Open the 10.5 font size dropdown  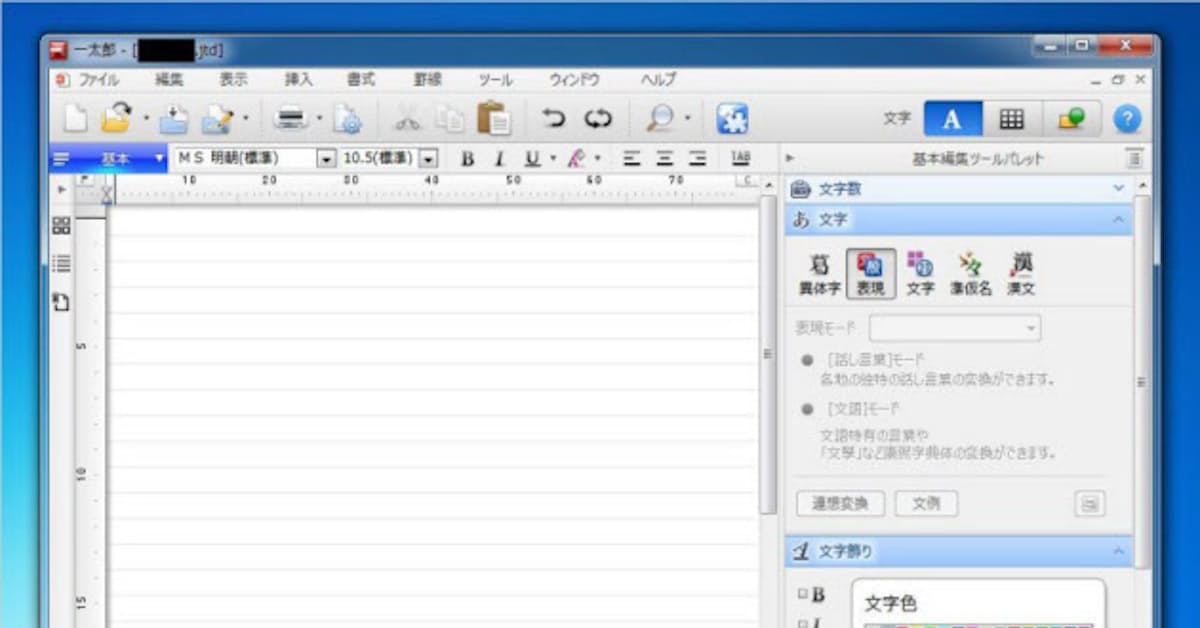coord(428,158)
